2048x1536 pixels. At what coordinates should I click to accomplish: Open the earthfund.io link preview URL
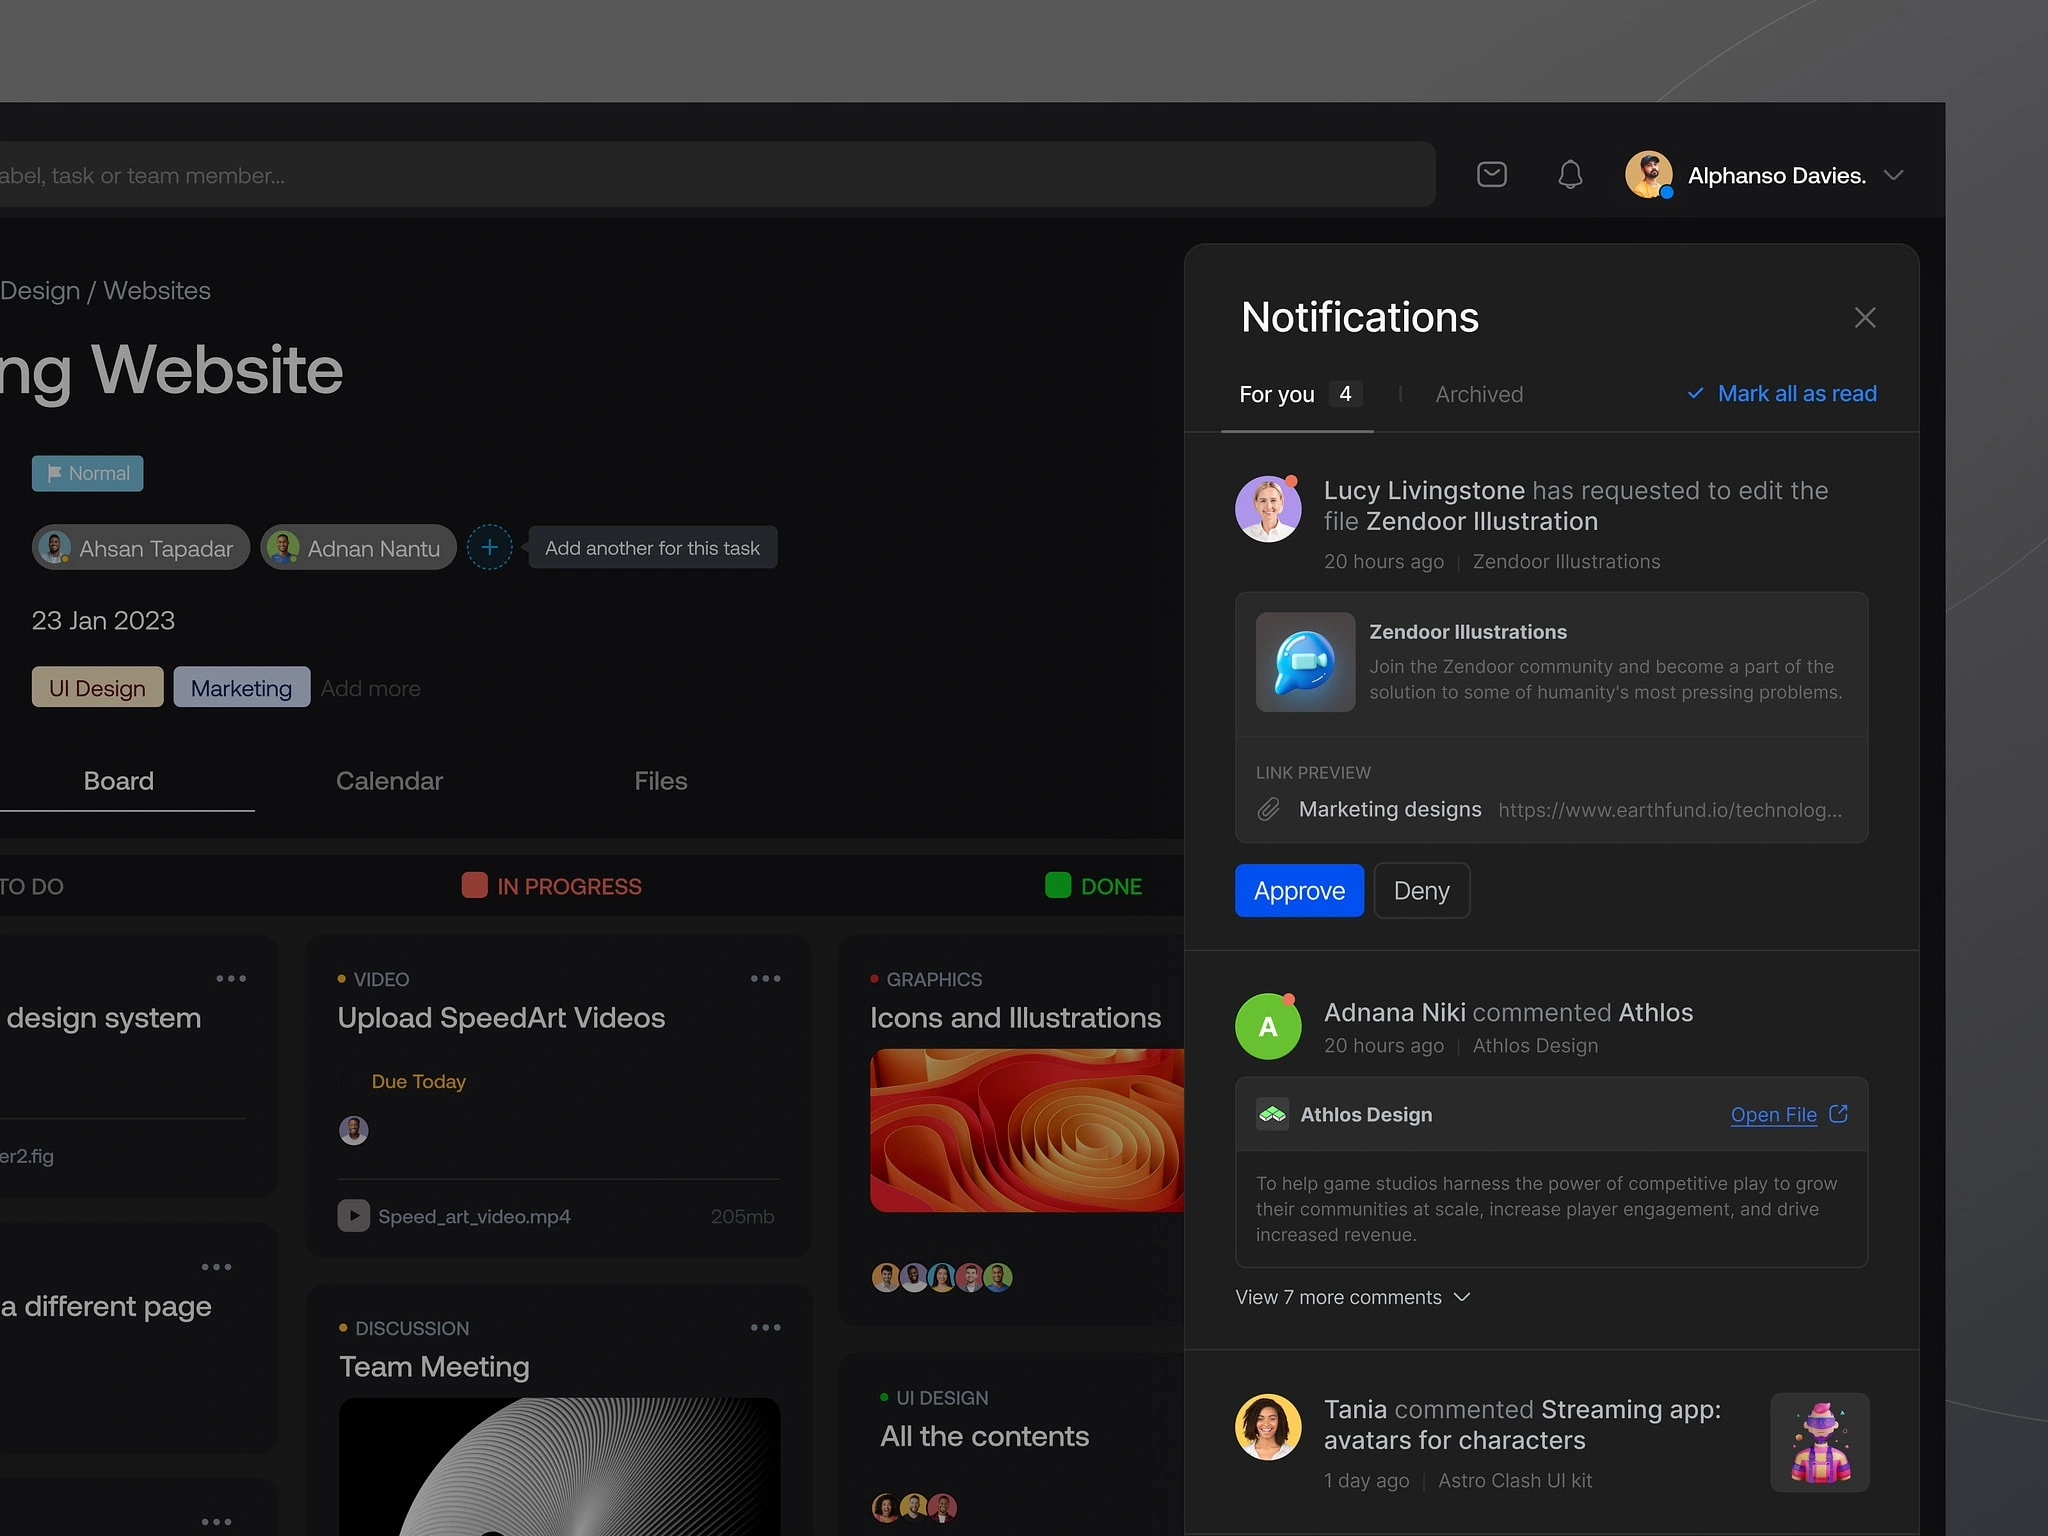tap(1669, 810)
